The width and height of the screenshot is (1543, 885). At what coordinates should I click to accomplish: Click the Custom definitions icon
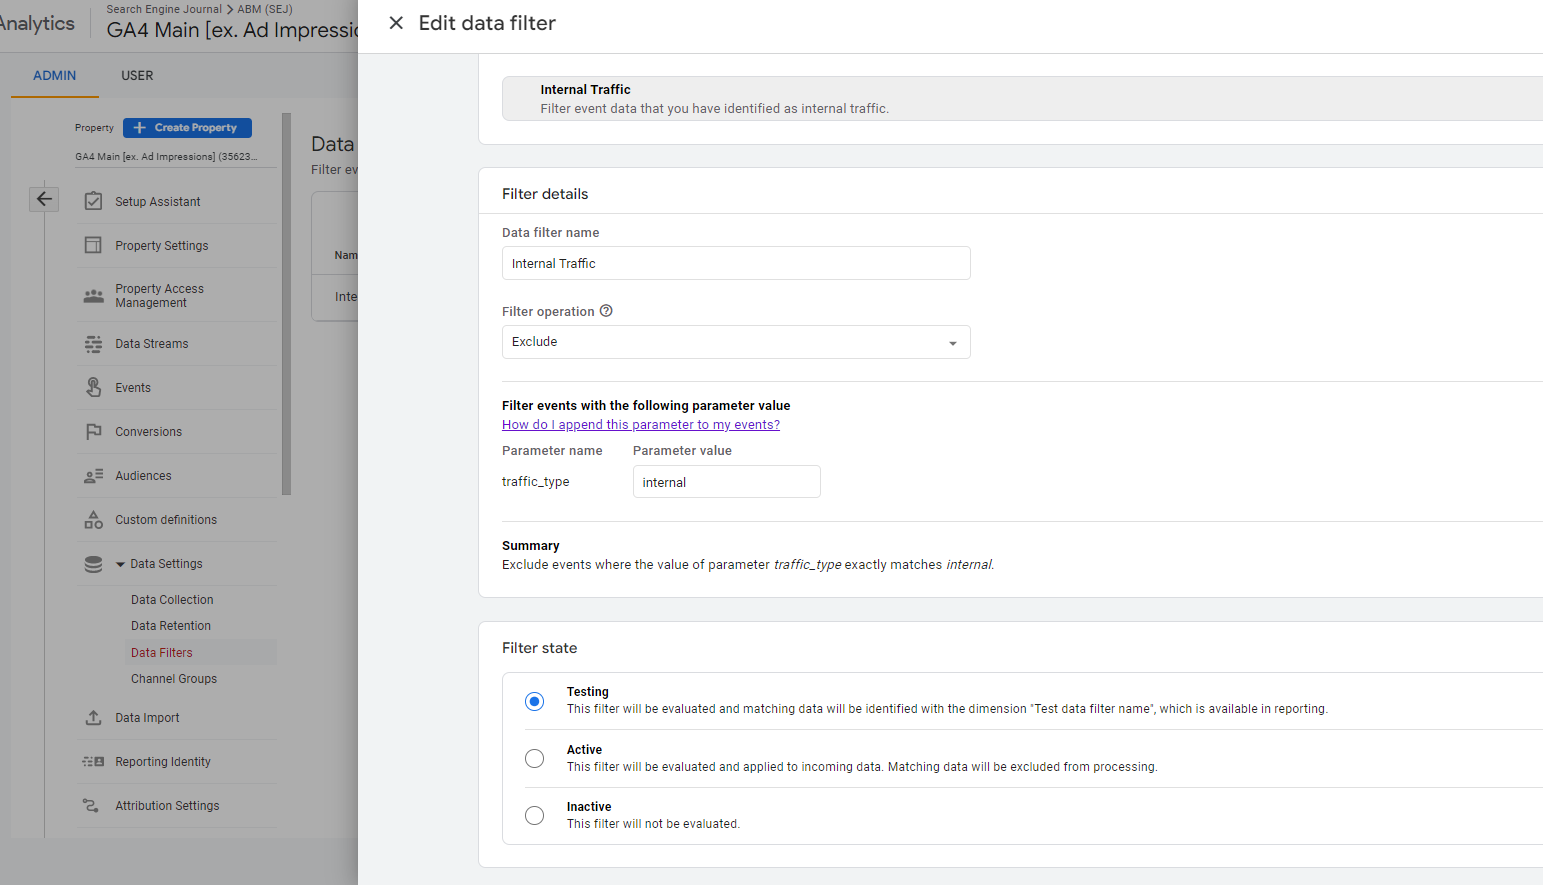click(x=93, y=519)
